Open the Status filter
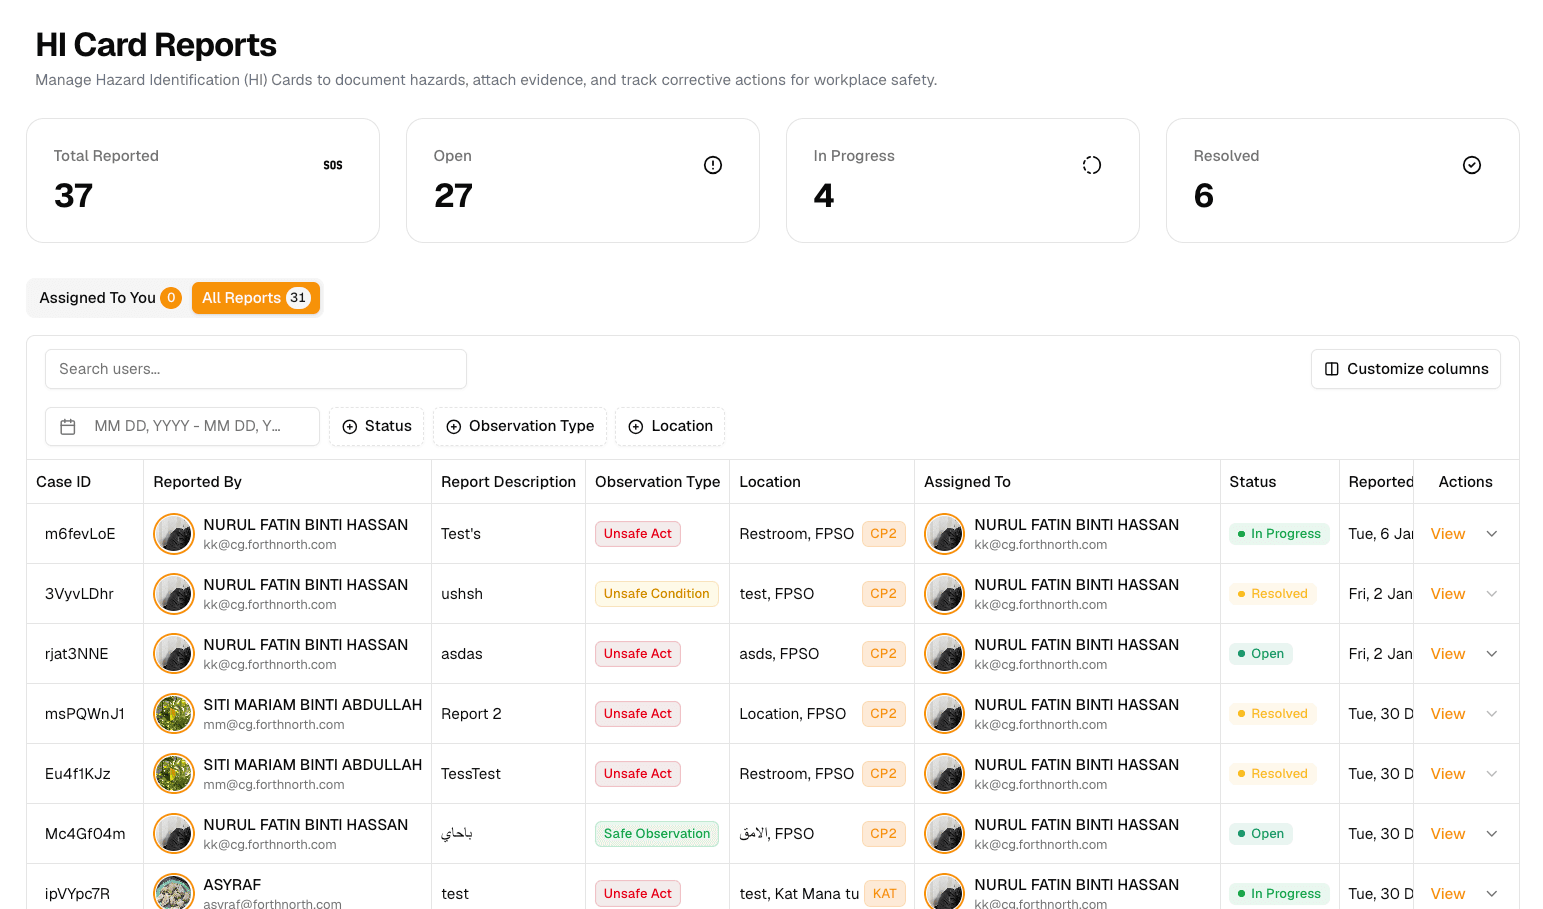Screen dimensions: 1543x909 point(377,427)
